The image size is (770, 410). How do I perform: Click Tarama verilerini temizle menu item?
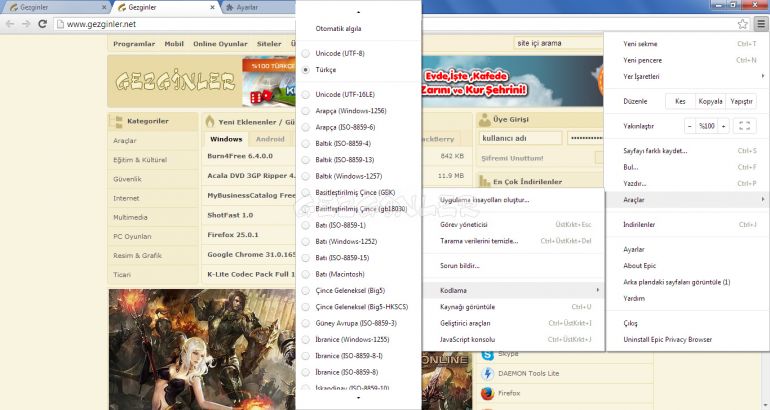click(514, 241)
